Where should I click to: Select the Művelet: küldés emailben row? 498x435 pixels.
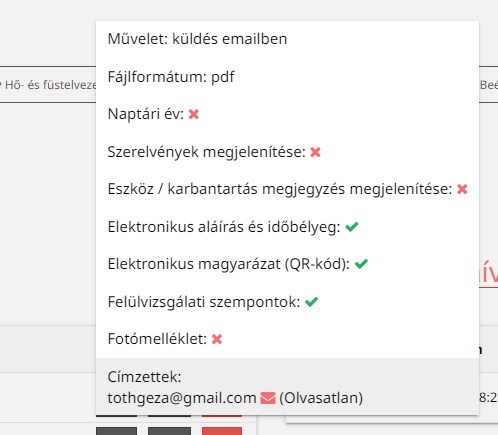(287, 39)
